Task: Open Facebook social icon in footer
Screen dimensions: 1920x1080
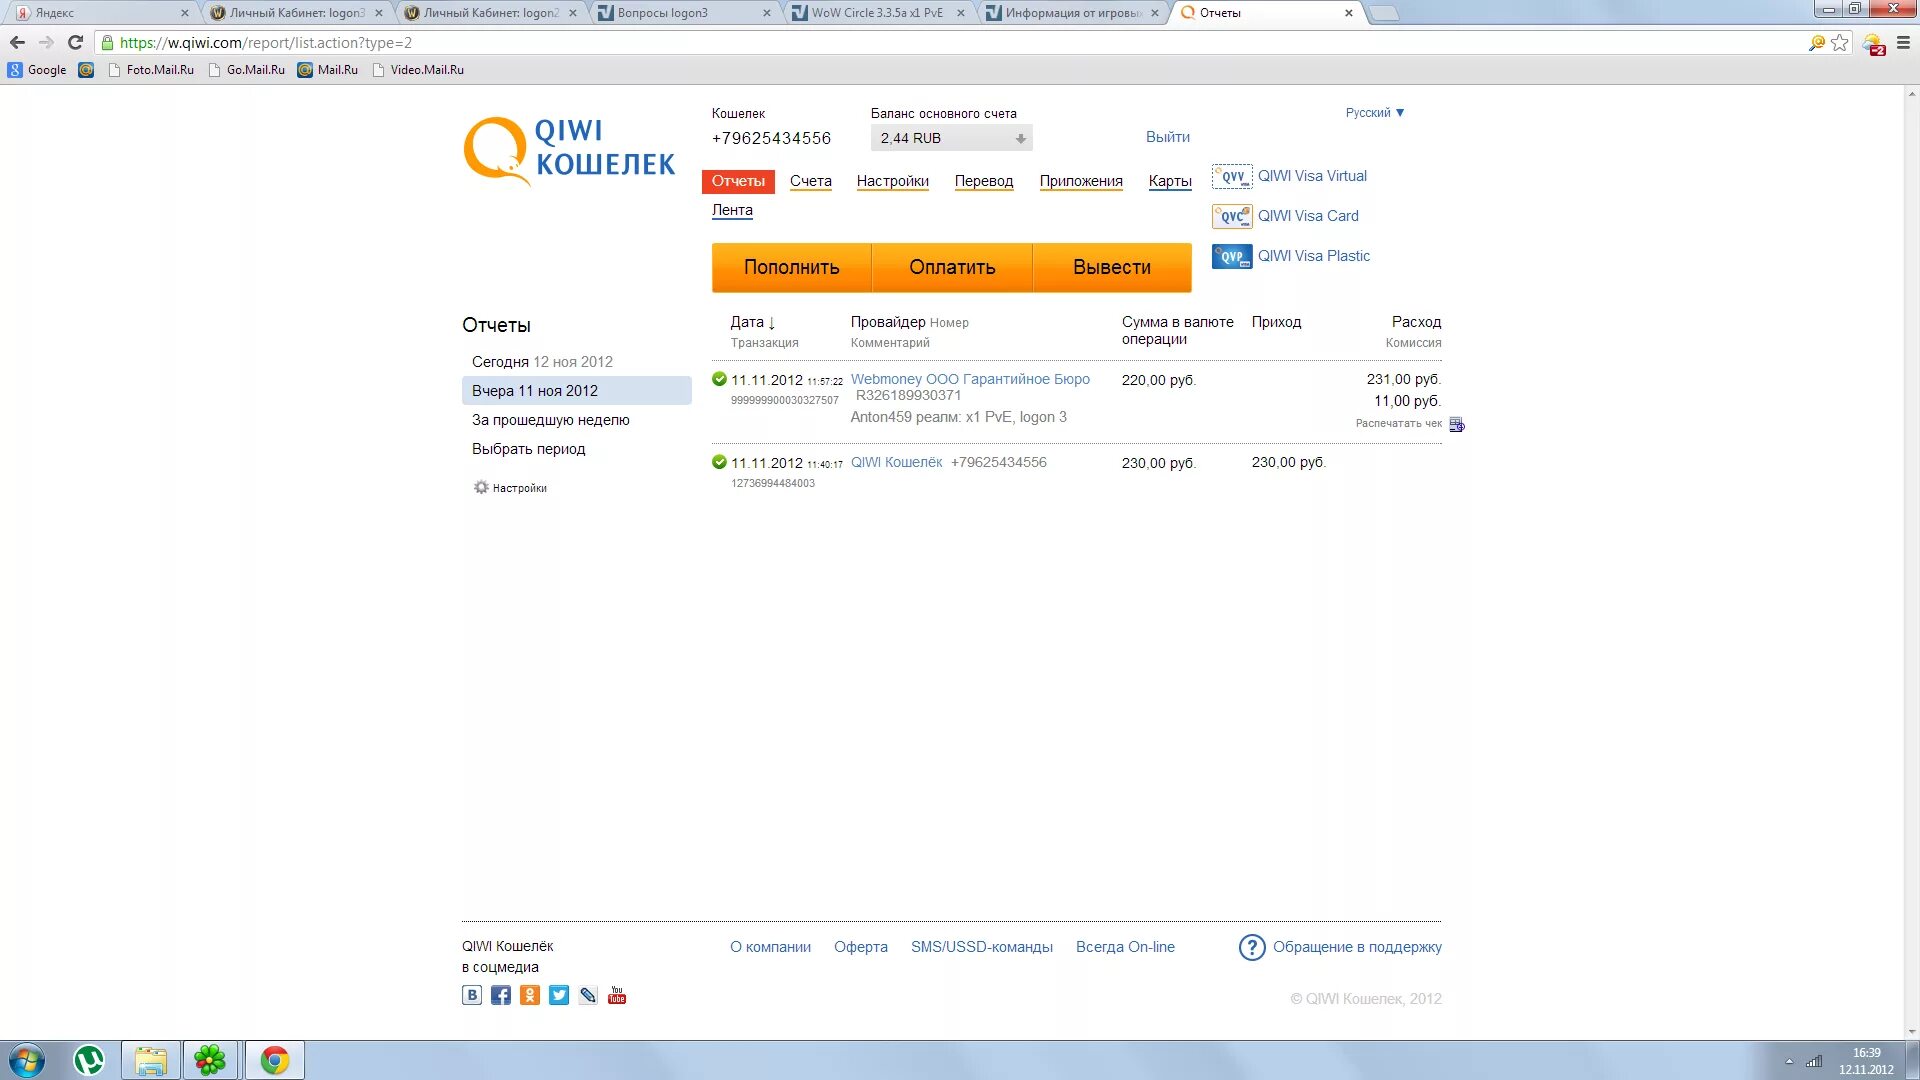Action: (501, 995)
